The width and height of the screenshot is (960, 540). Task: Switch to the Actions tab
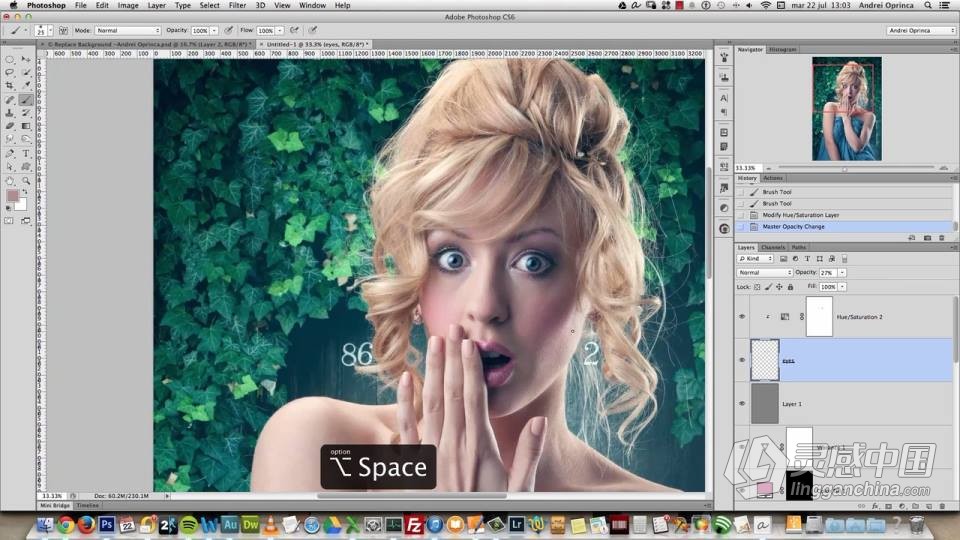[x=773, y=178]
